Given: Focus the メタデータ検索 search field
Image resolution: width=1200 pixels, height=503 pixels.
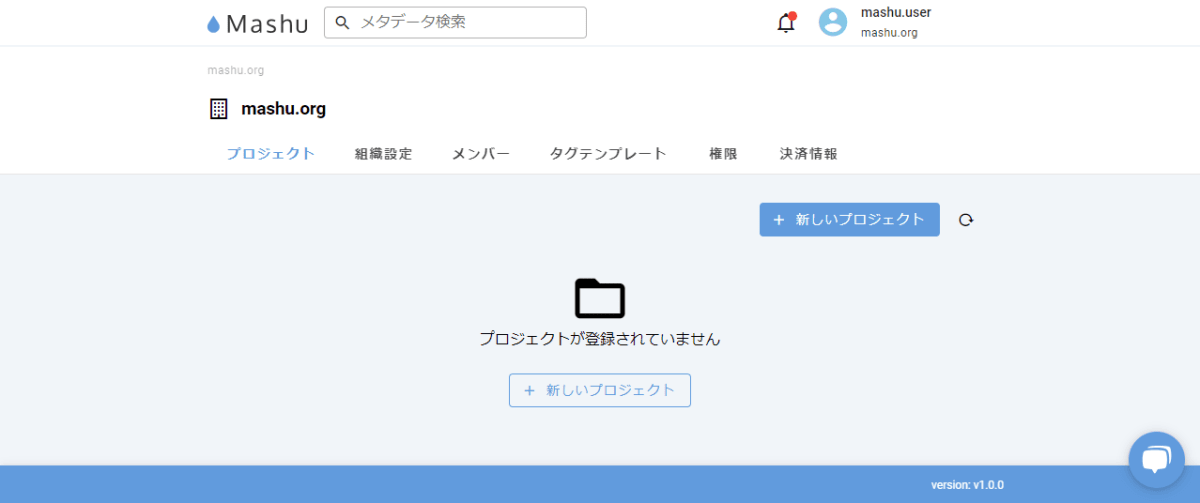Looking at the screenshot, I should coord(455,22).
